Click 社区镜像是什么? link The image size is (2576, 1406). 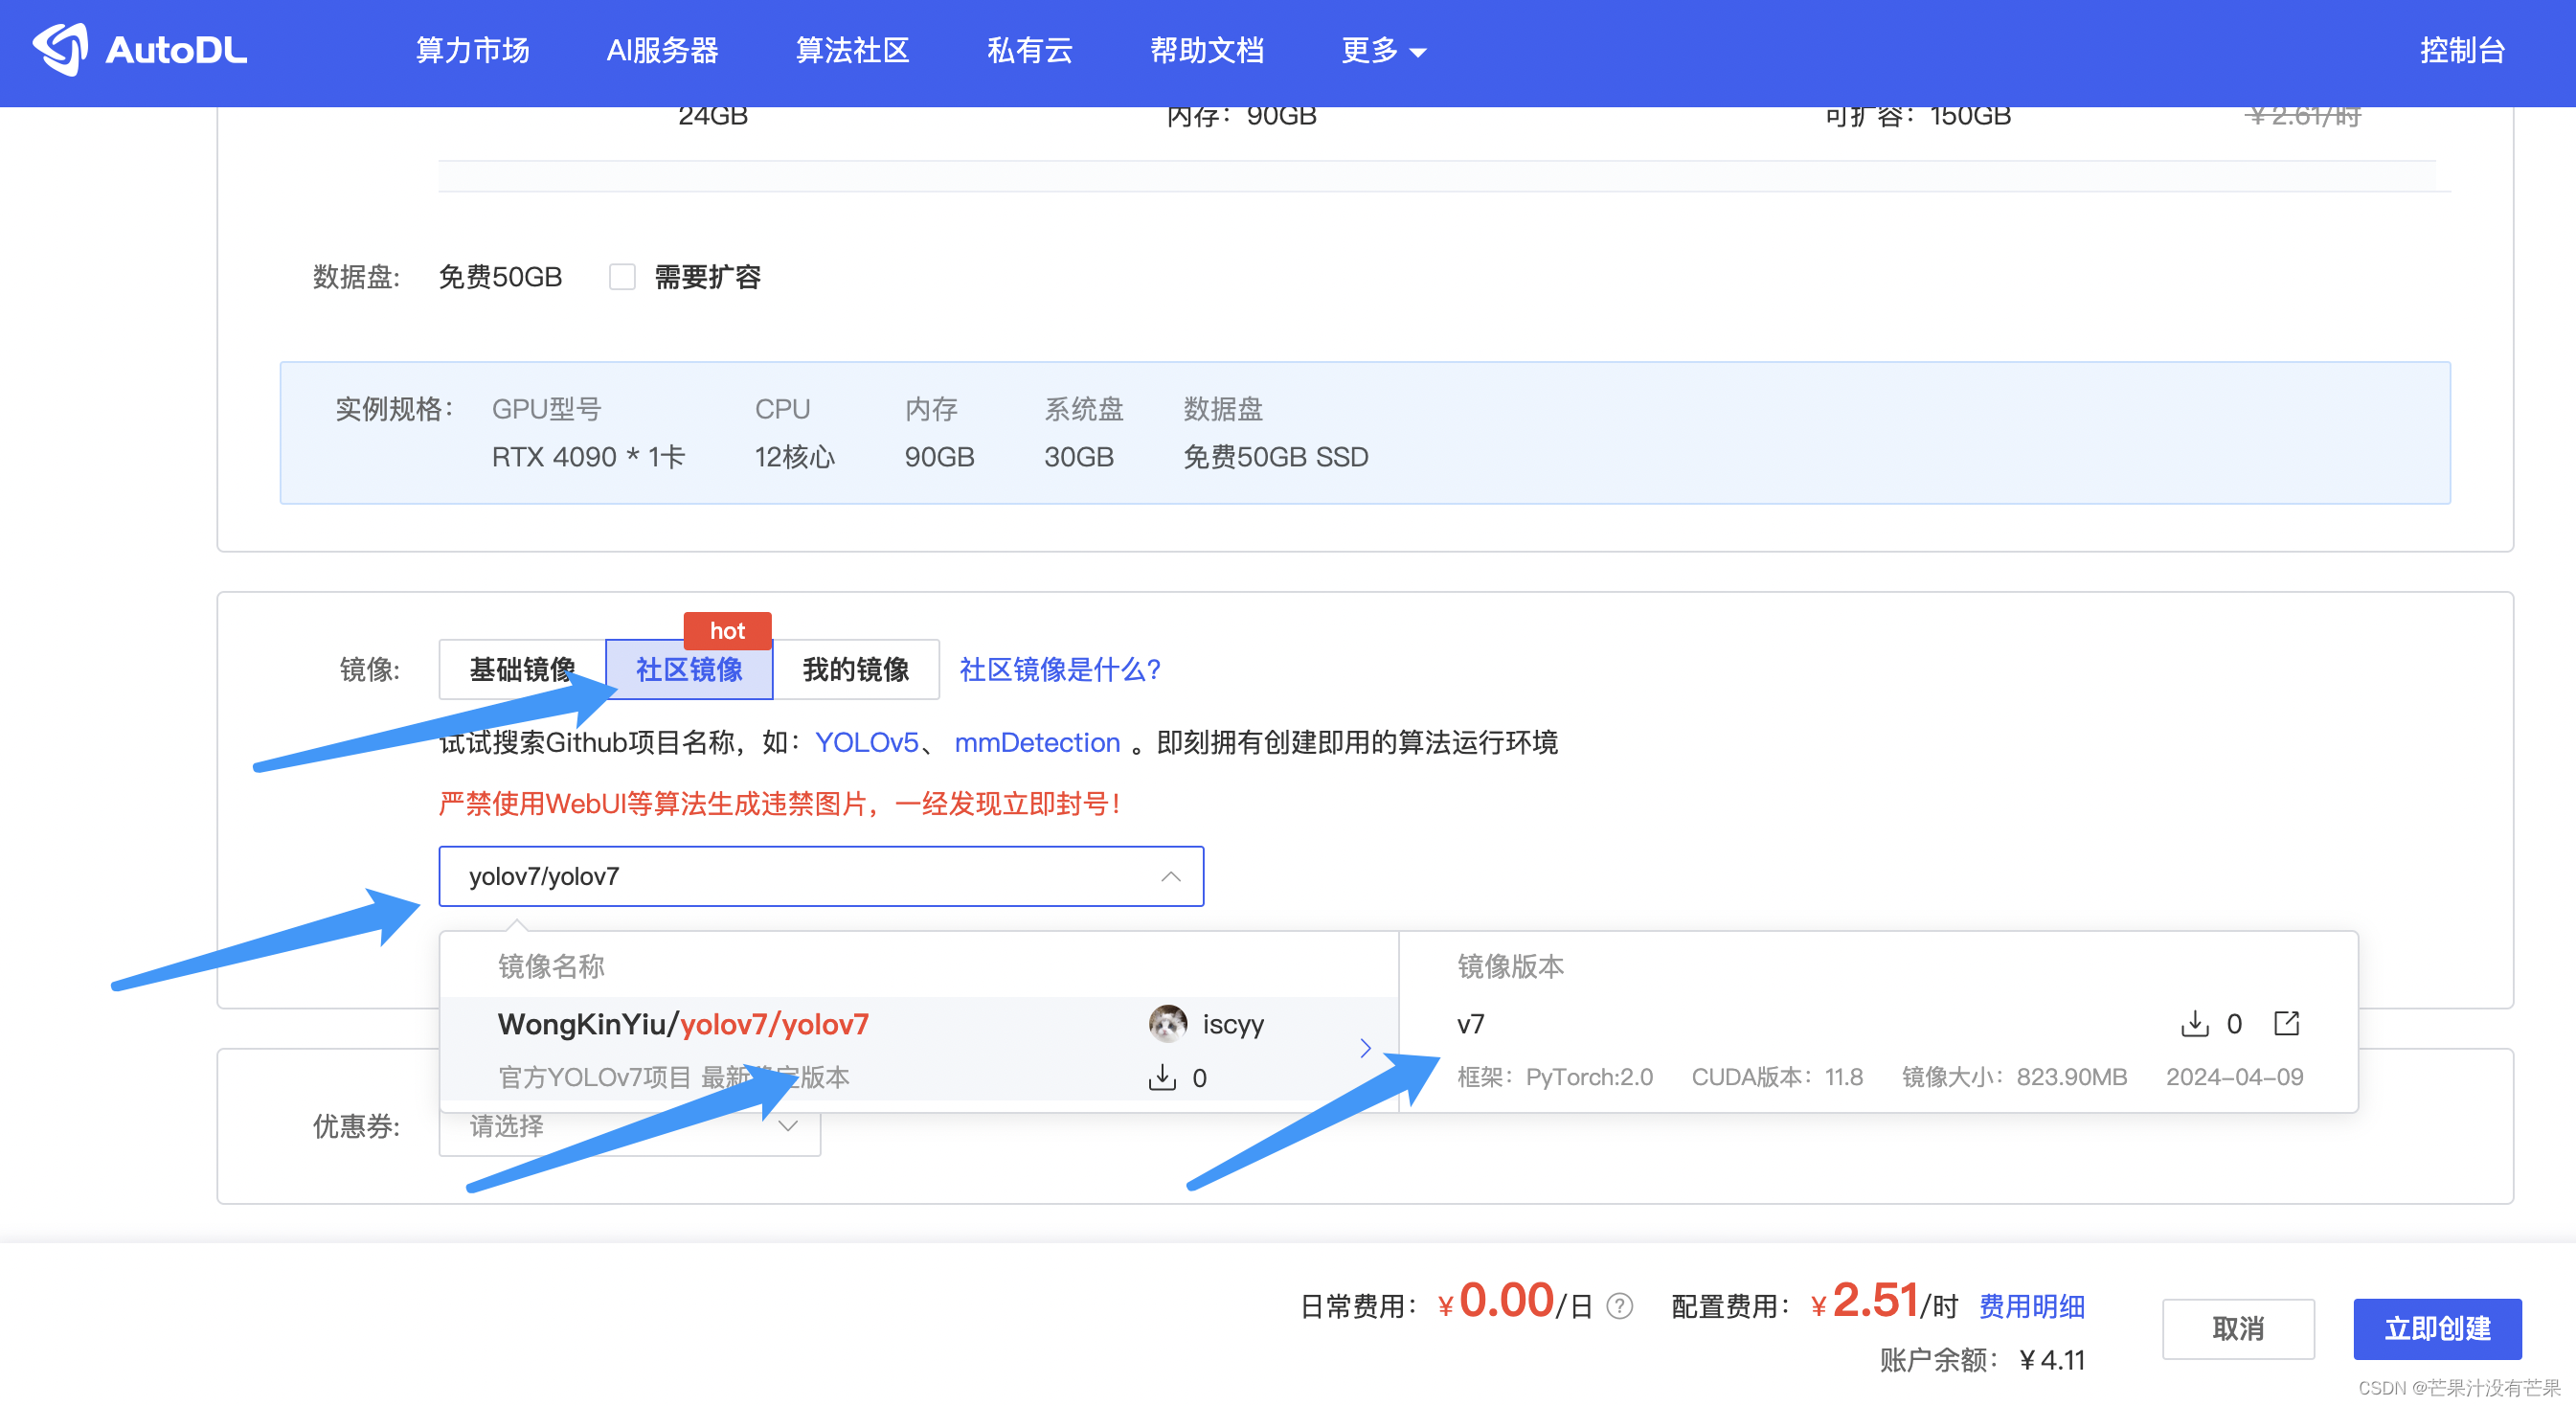click(x=1060, y=669)
